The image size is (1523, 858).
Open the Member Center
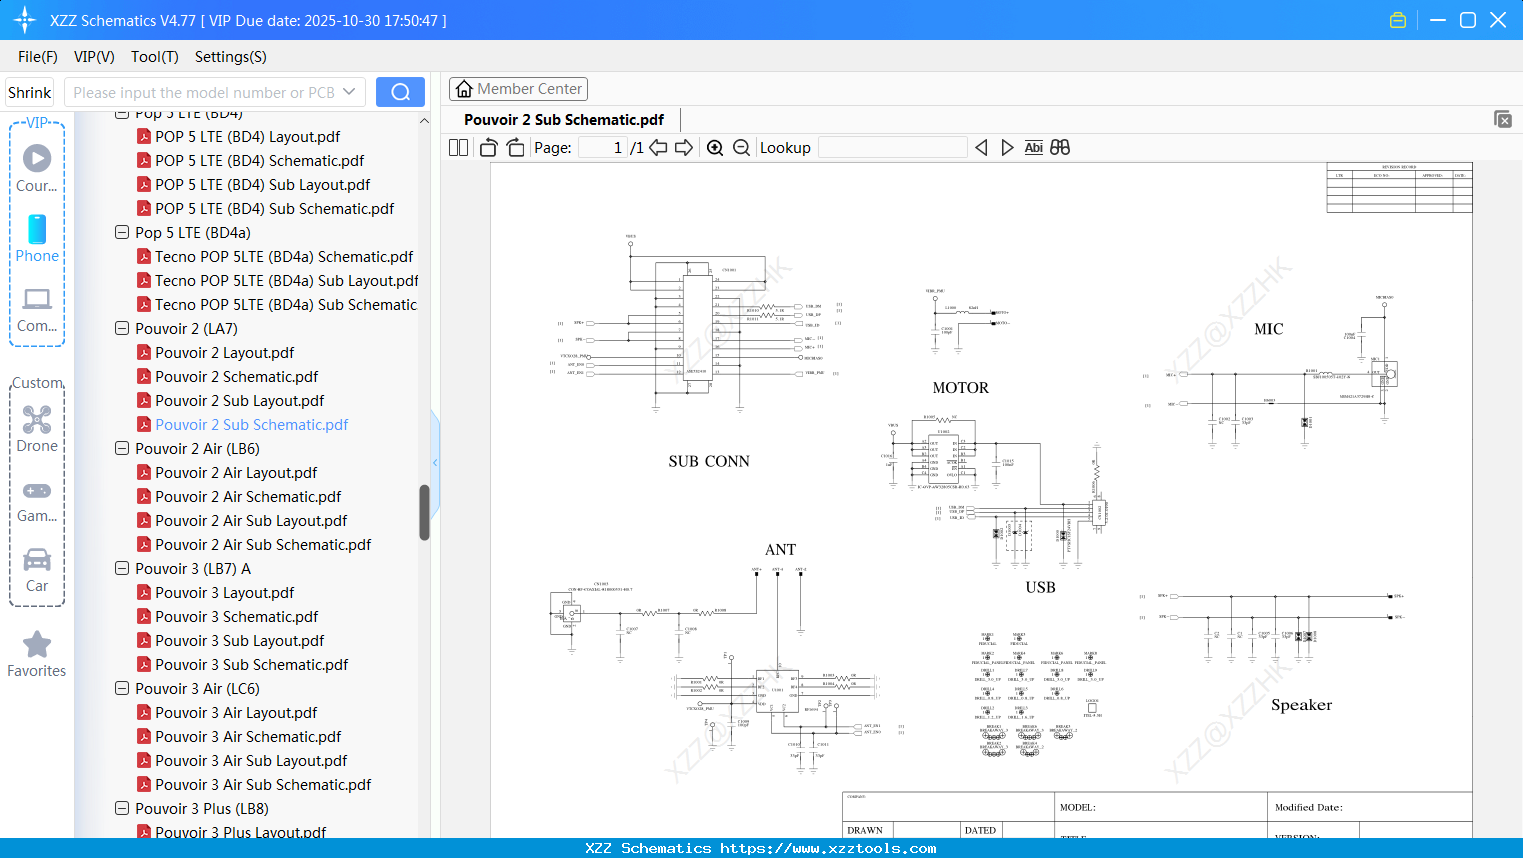click(518, 88)
